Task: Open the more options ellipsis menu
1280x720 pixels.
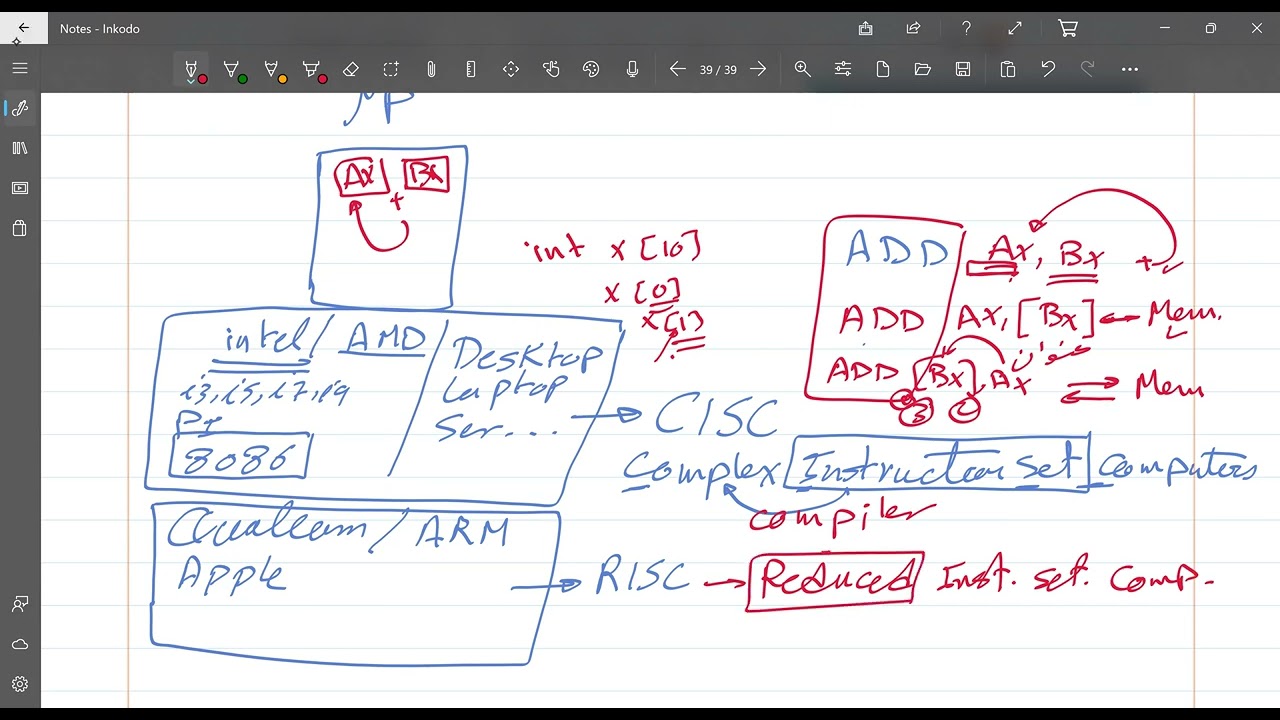Action: pyautogui.click(x=1130, y=69)
